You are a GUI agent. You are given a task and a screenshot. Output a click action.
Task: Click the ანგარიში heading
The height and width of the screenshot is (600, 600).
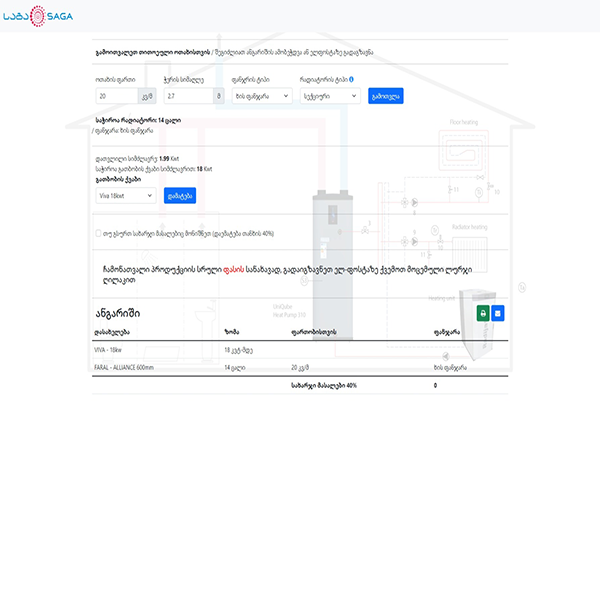point(118,313)
